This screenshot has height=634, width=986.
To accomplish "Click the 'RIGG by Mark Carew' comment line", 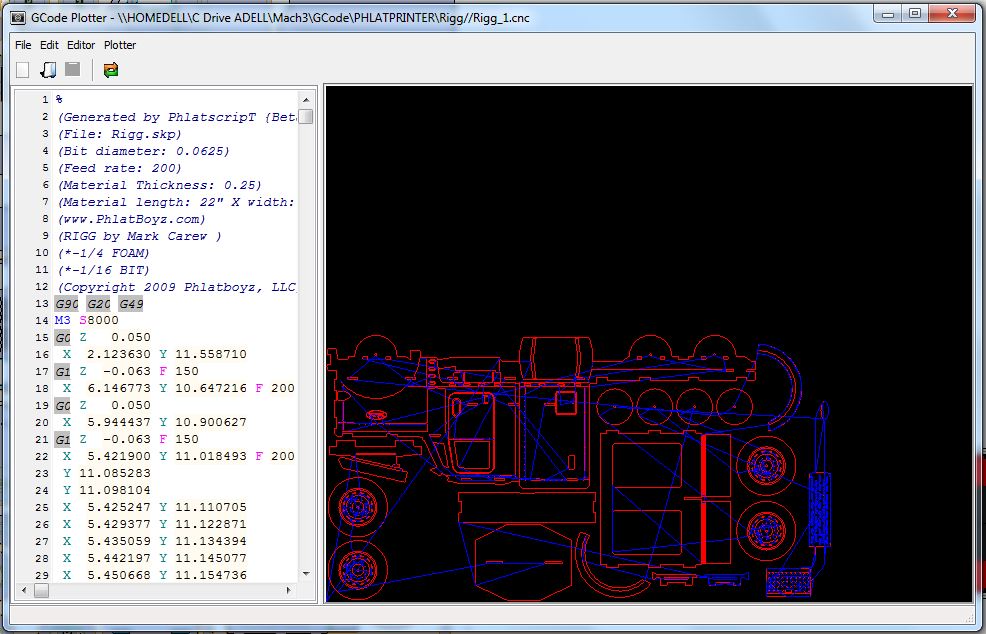I will [x=140, y=236].
